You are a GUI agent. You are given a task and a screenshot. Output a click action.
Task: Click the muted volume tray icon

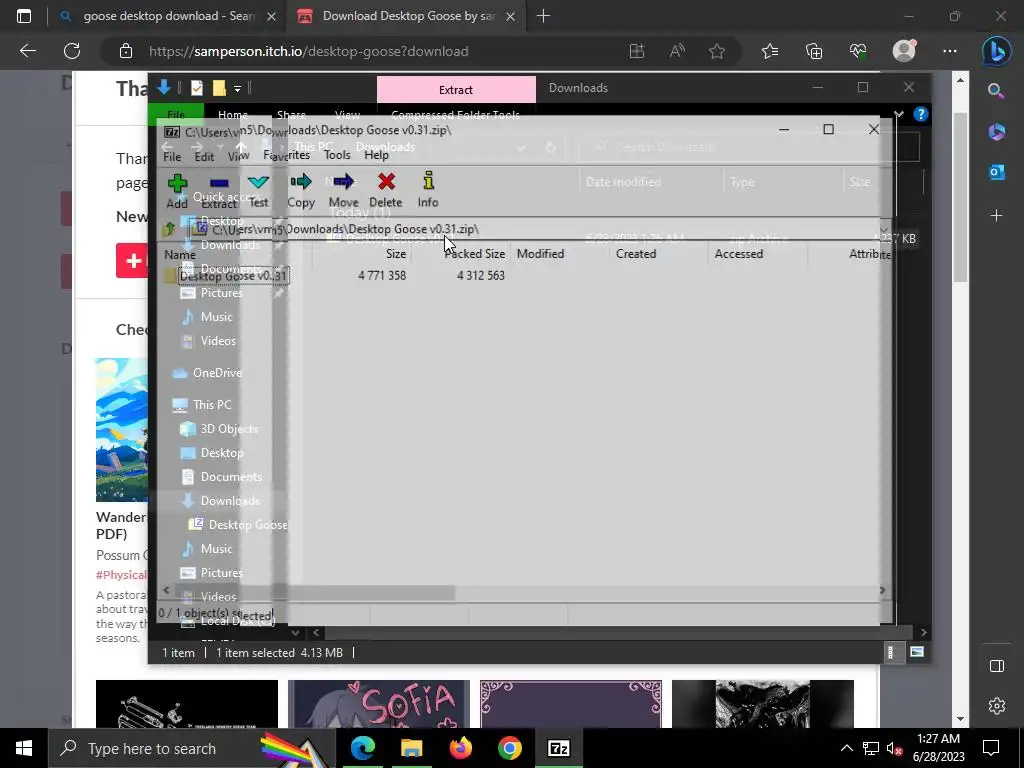[x=894, y=748]
